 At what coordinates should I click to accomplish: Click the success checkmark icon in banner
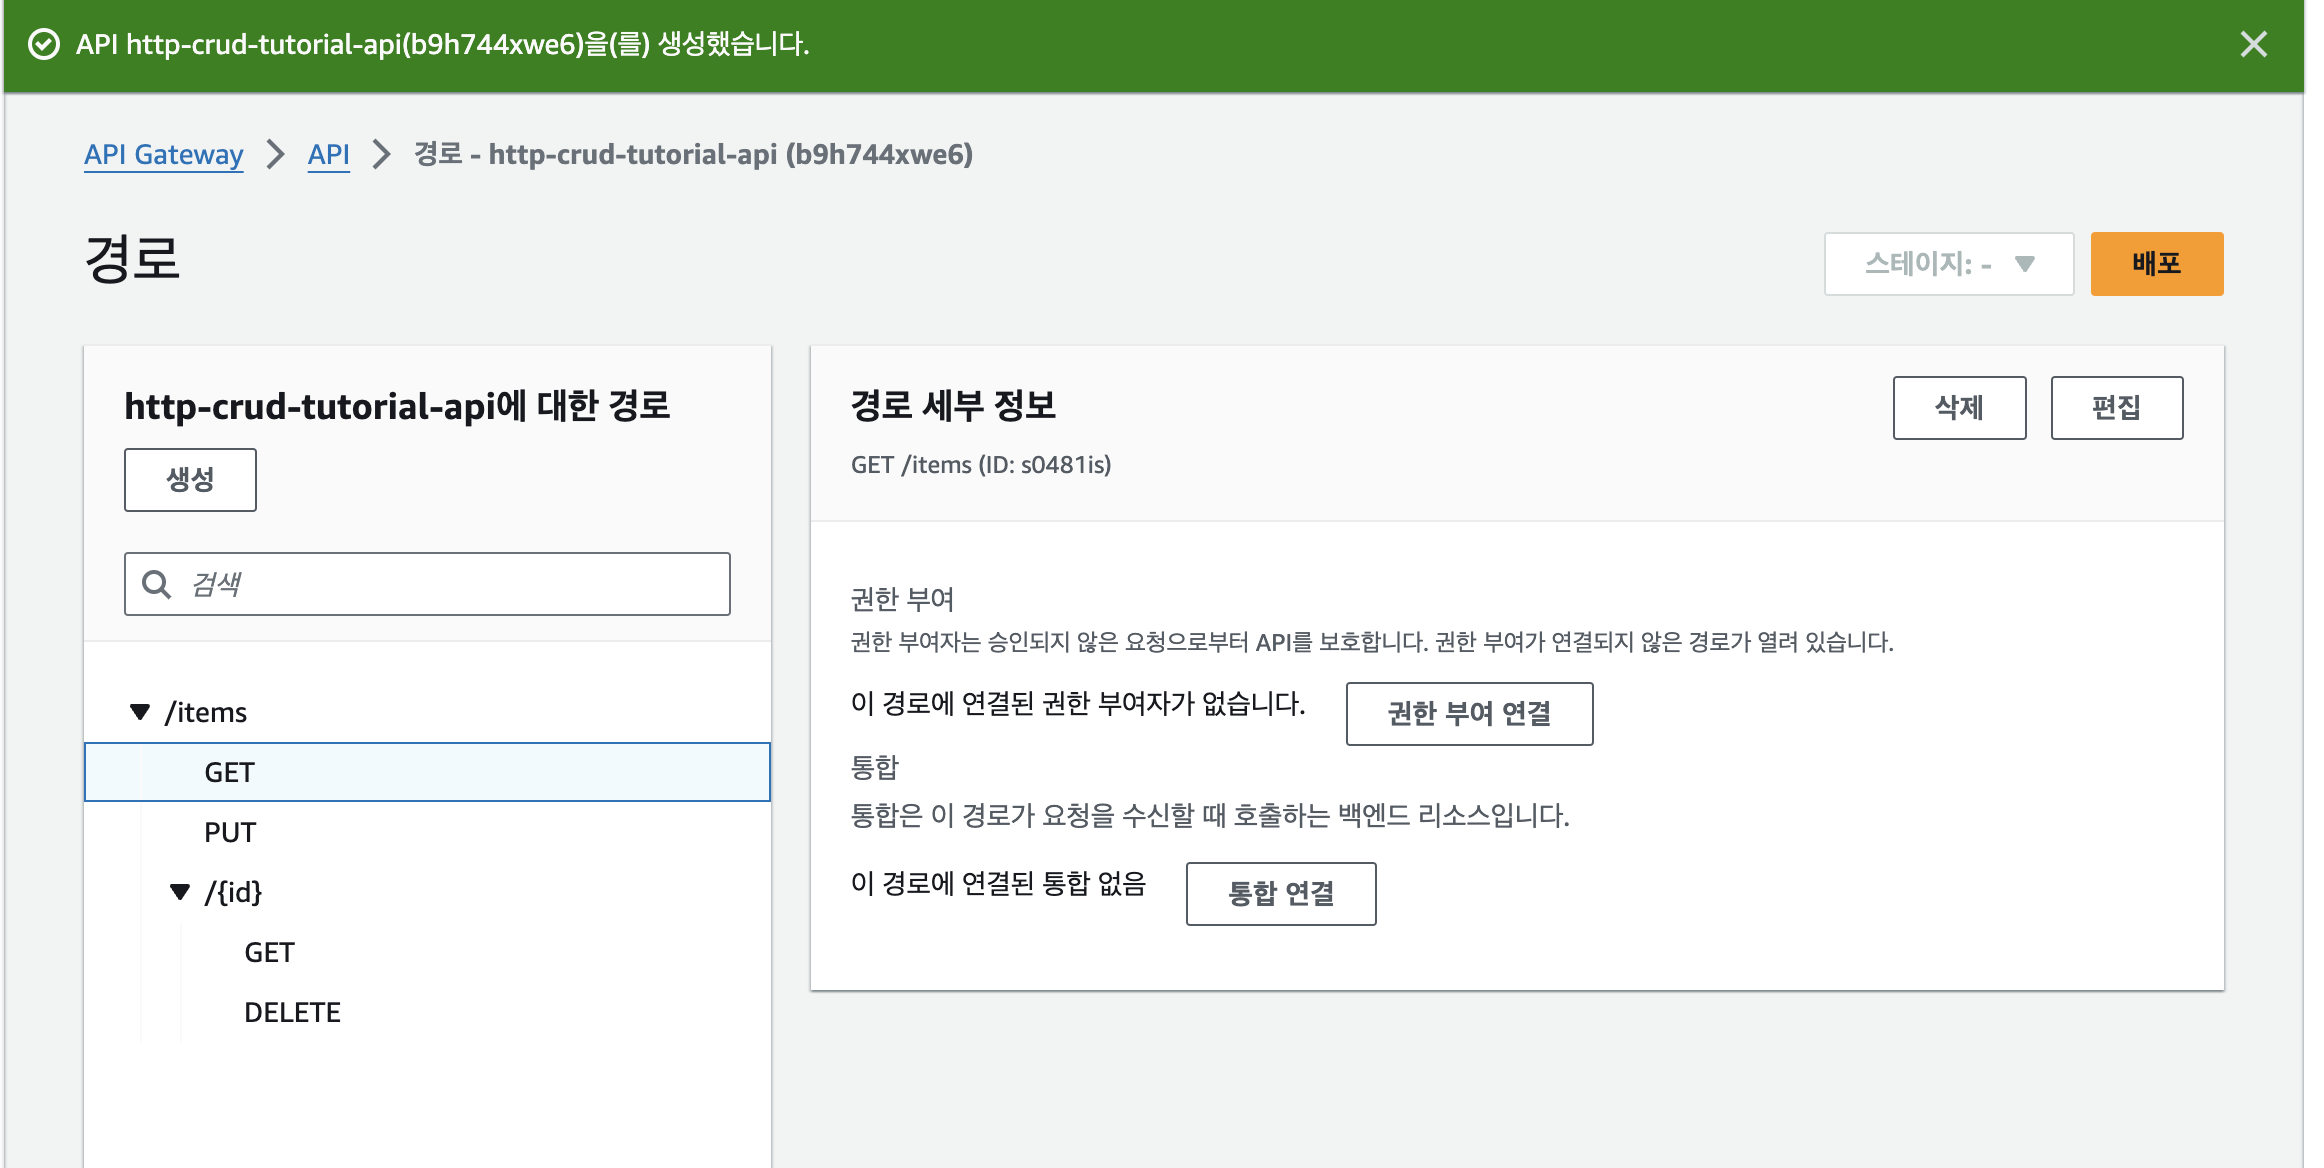44,44
